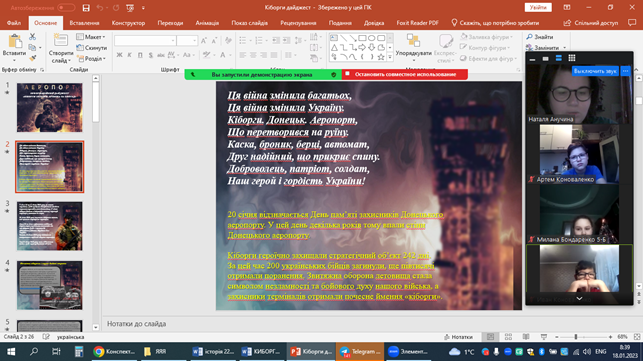Toggle the Нотатки pane in status bar

pyautogui.click(x=458, y=337)
